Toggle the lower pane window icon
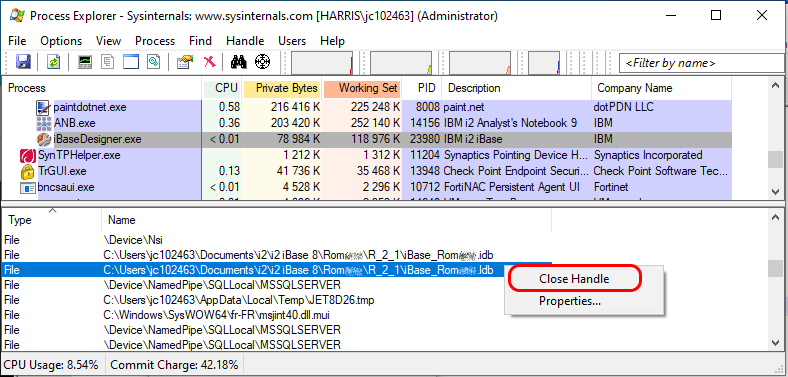 (x=131, y=62)
